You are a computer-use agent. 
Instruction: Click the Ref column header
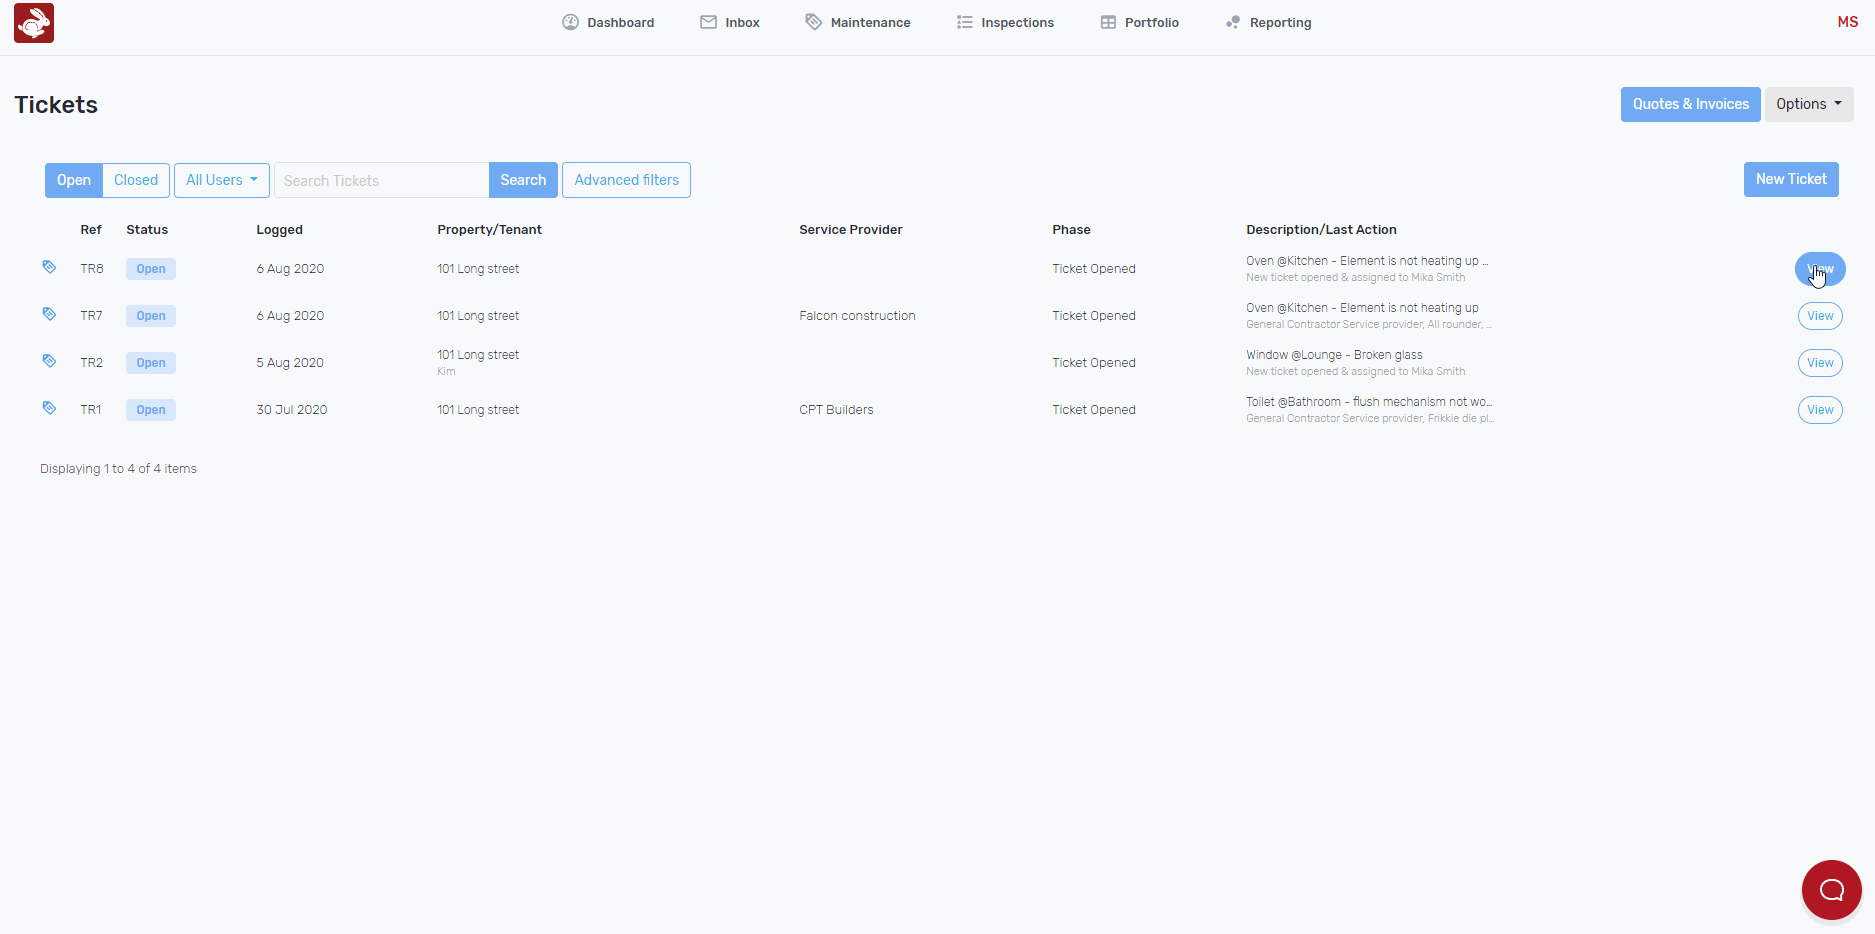(91, 229)
